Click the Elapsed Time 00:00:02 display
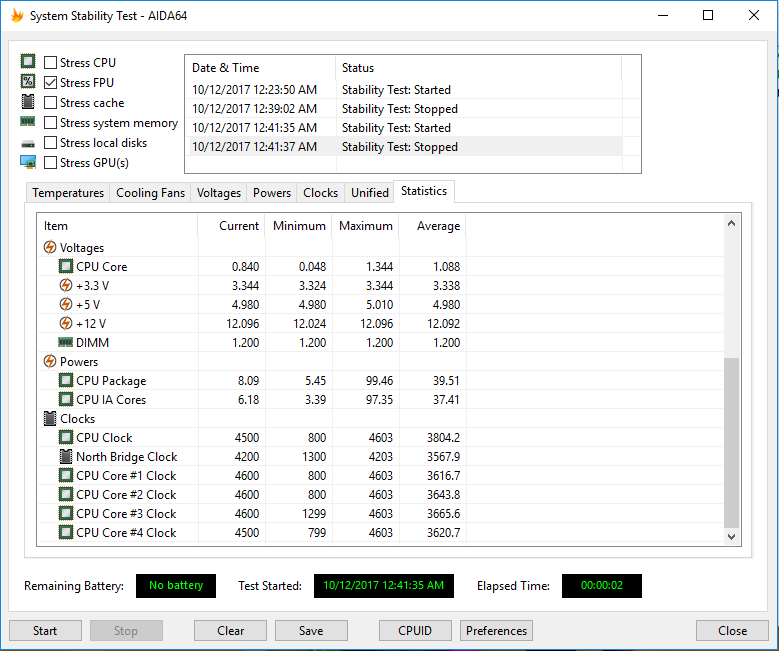Screen dimensions: 779x651 tap(602, 585)
